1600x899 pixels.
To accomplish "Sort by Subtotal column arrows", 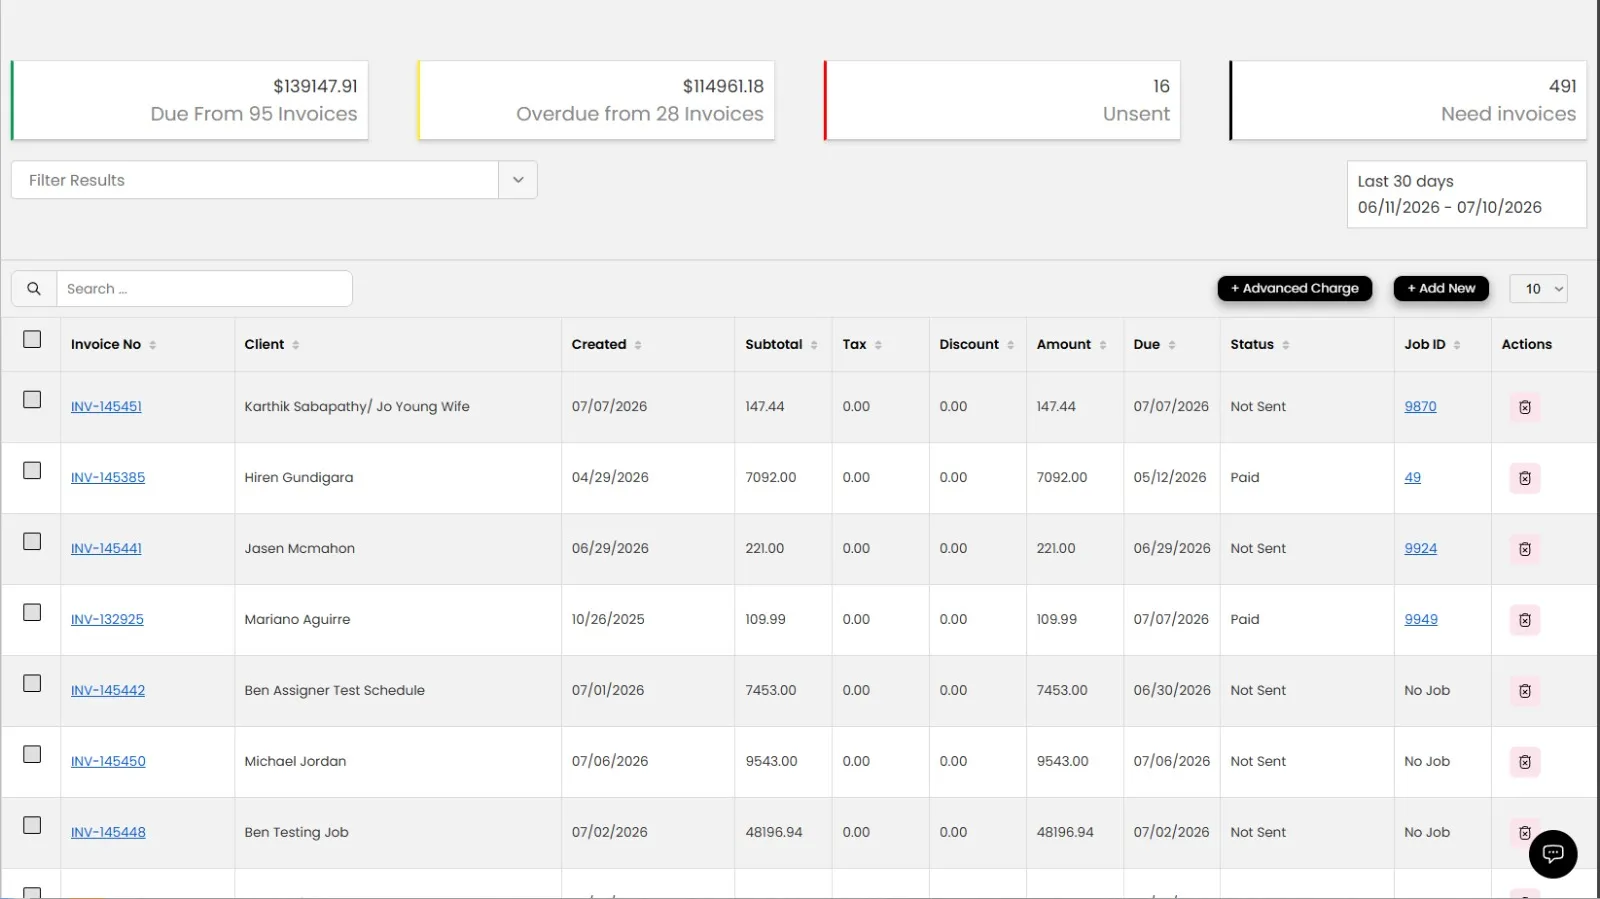I will click(x=814, y=345).
